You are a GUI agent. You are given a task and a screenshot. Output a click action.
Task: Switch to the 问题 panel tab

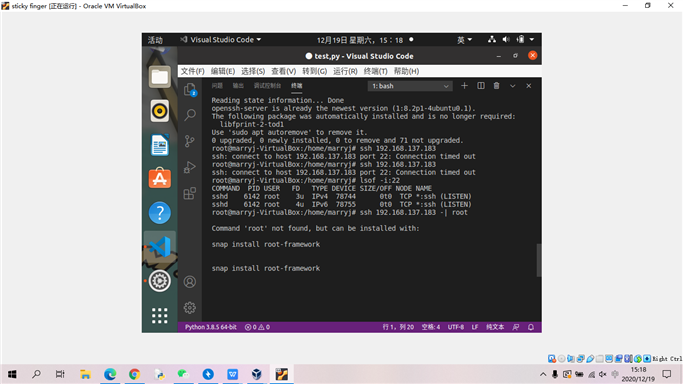[x=217, y=86]
